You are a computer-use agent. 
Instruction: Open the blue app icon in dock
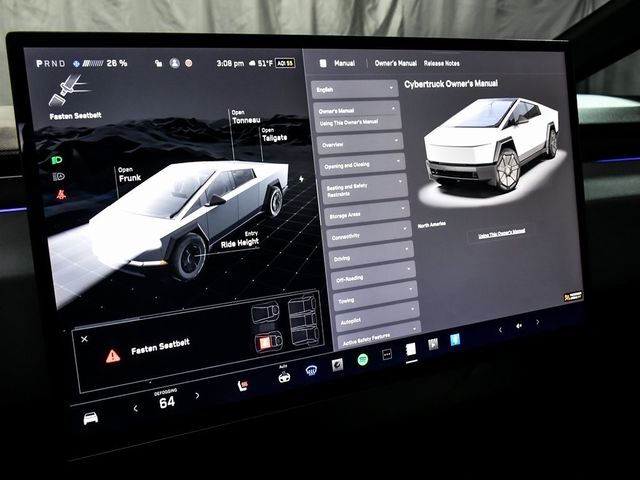tap(455, 340)
